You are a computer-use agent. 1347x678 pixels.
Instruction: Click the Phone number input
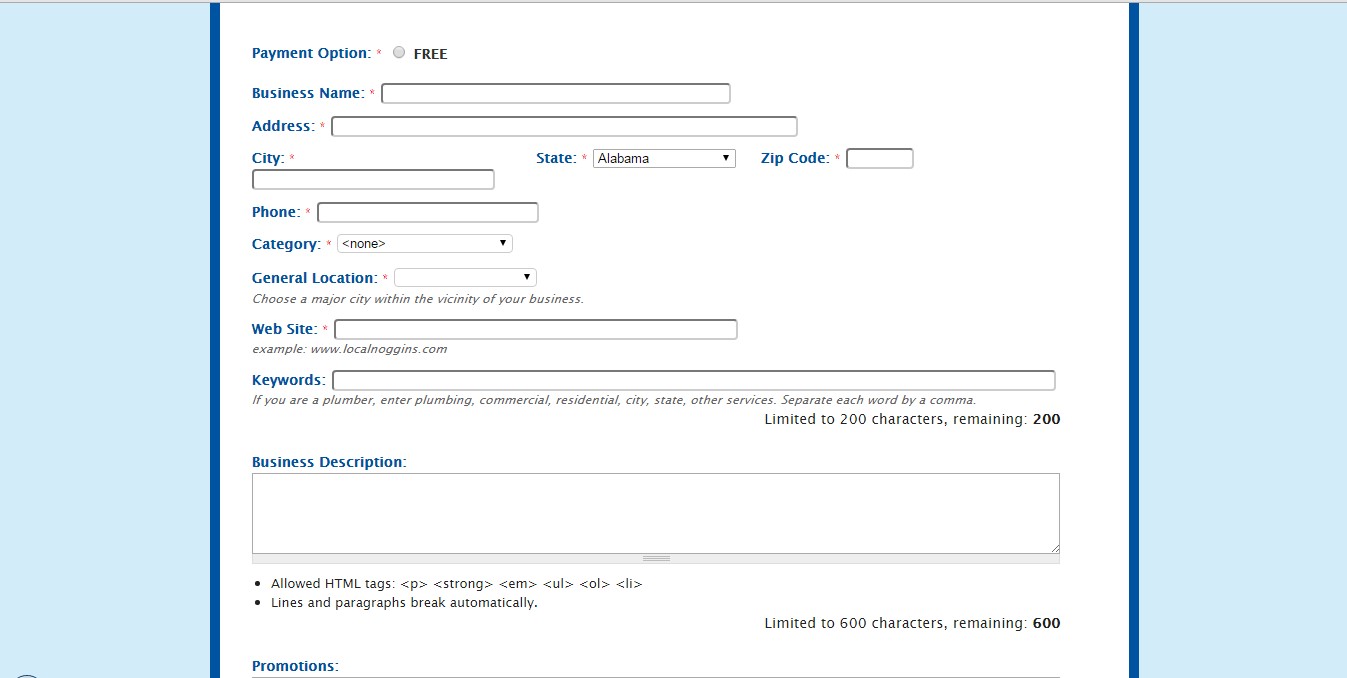428,212
